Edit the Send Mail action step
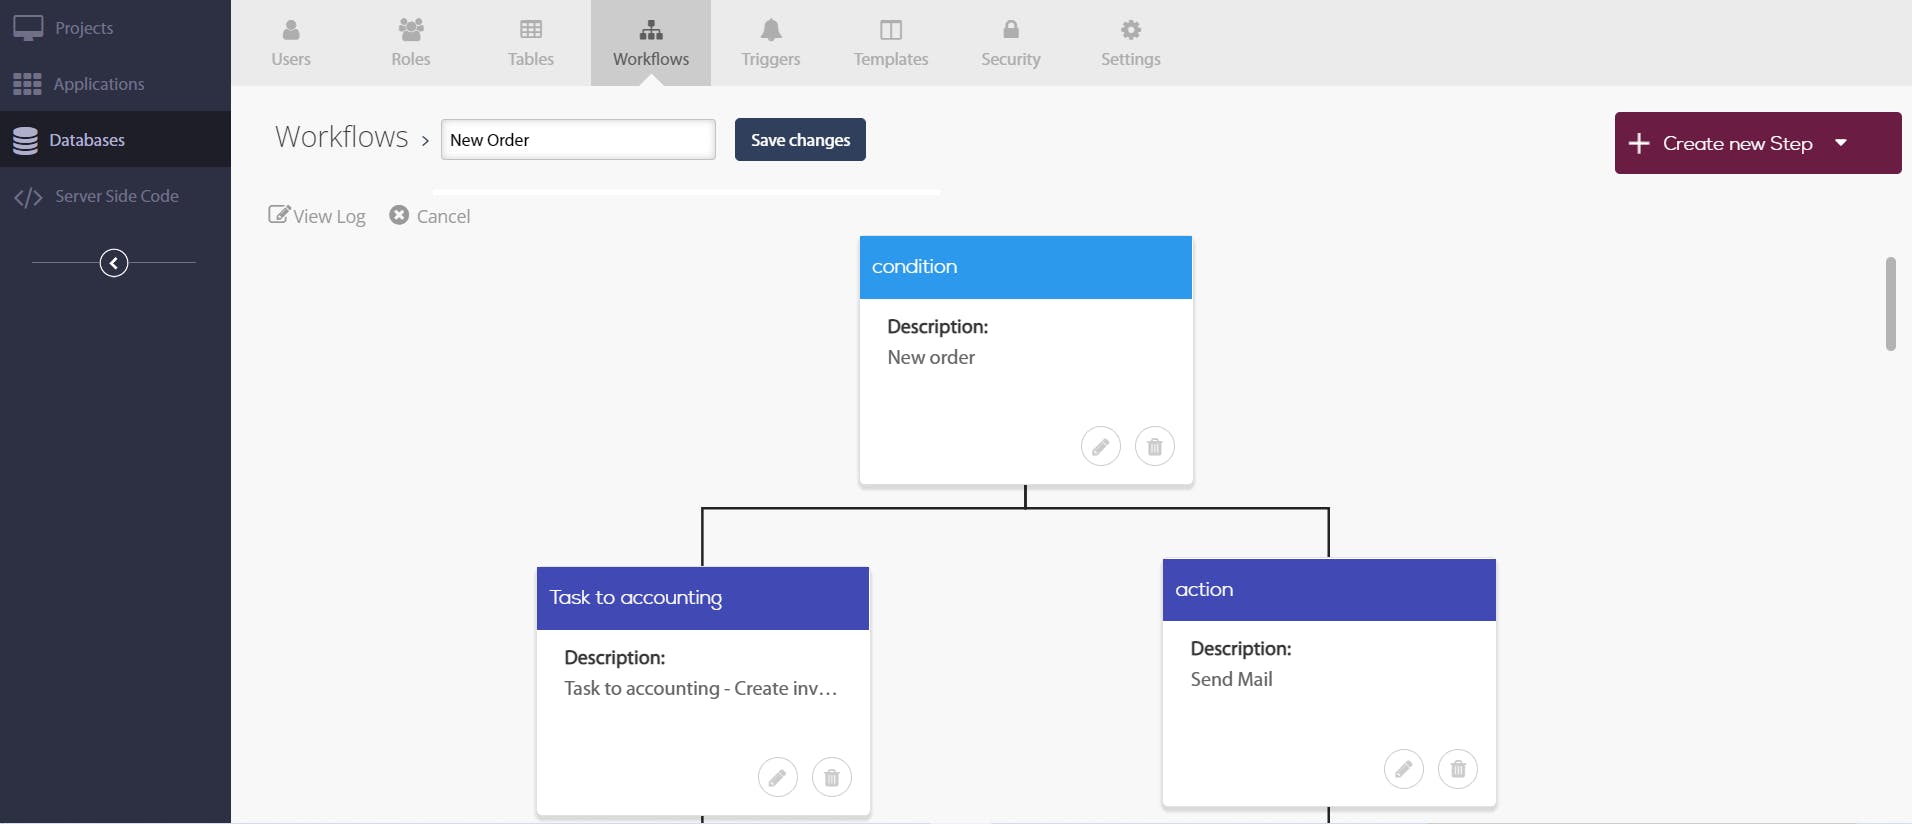1912x824 pixels. (x=1403, y=769)
